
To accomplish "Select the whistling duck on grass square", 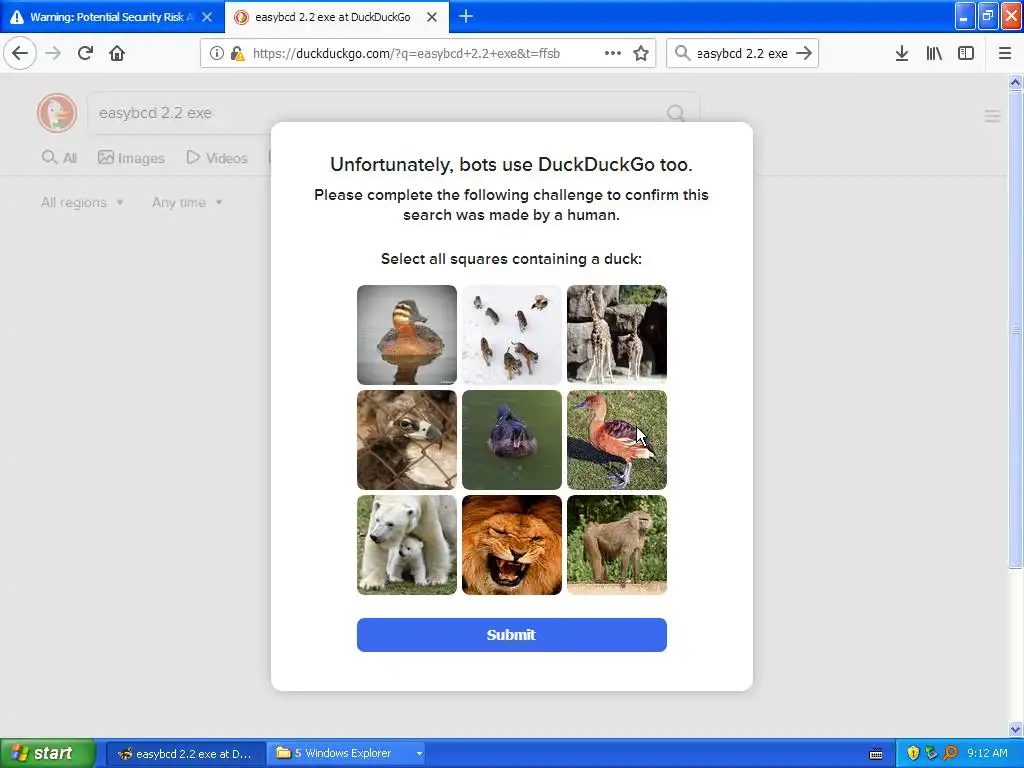I will 617,440.
